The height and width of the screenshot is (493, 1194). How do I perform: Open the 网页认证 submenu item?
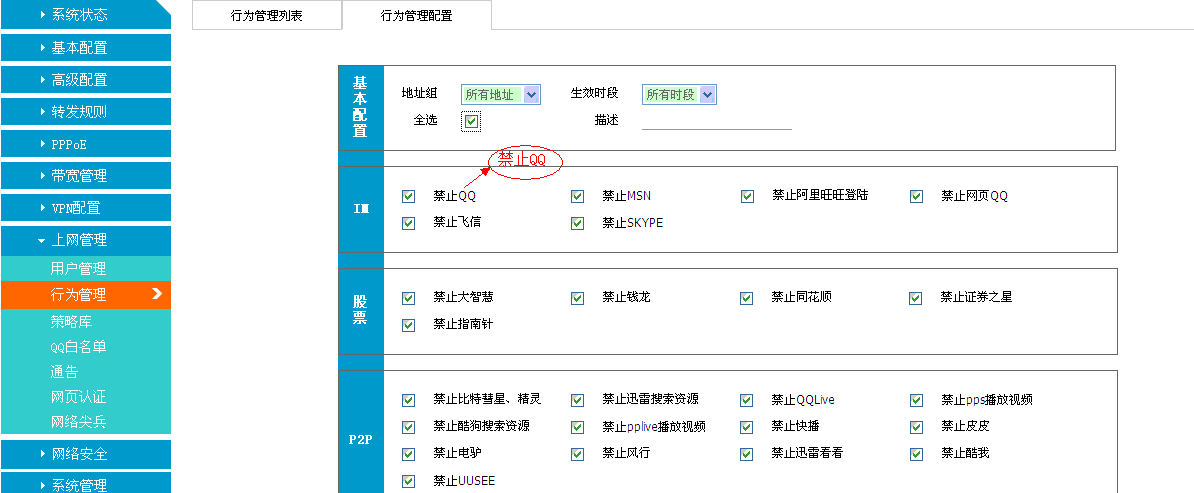[x=78, y=397]
